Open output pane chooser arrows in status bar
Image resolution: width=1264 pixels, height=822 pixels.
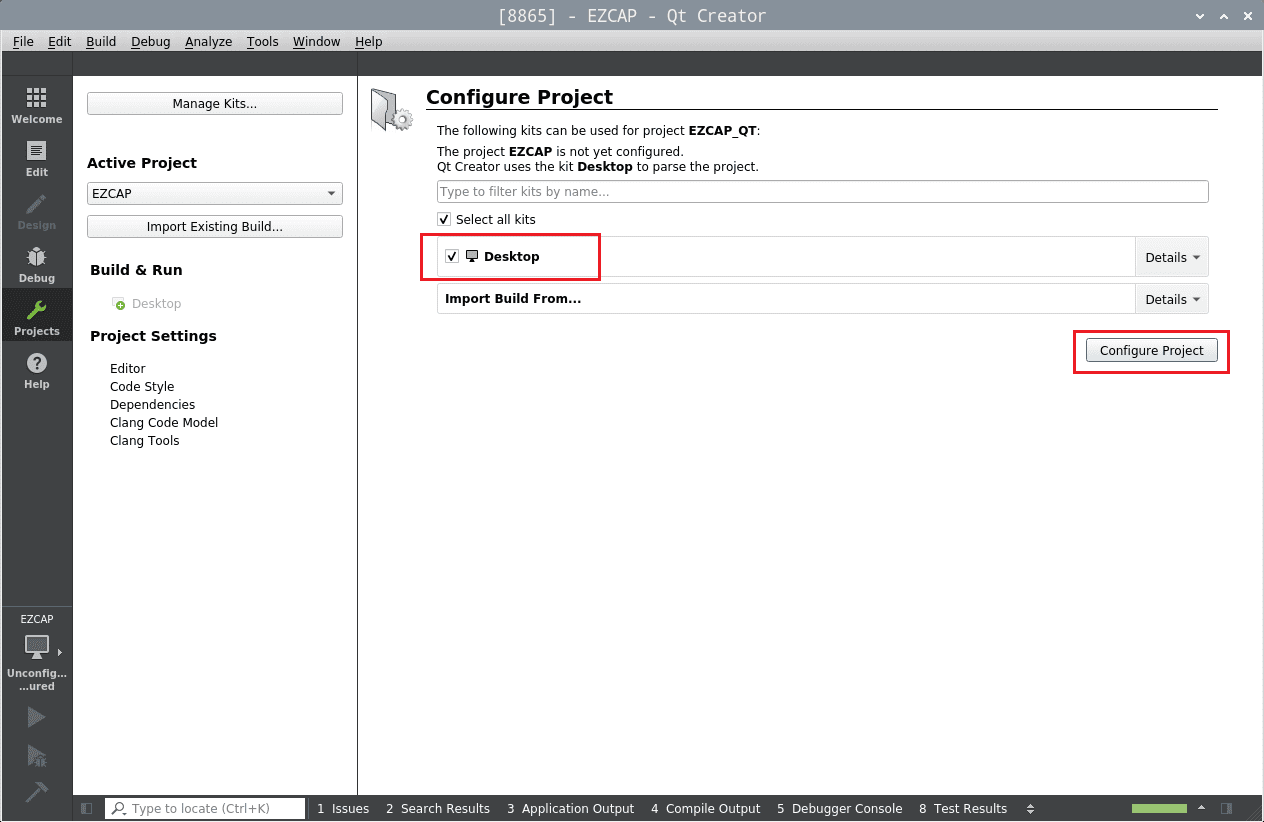(1030, 808)
